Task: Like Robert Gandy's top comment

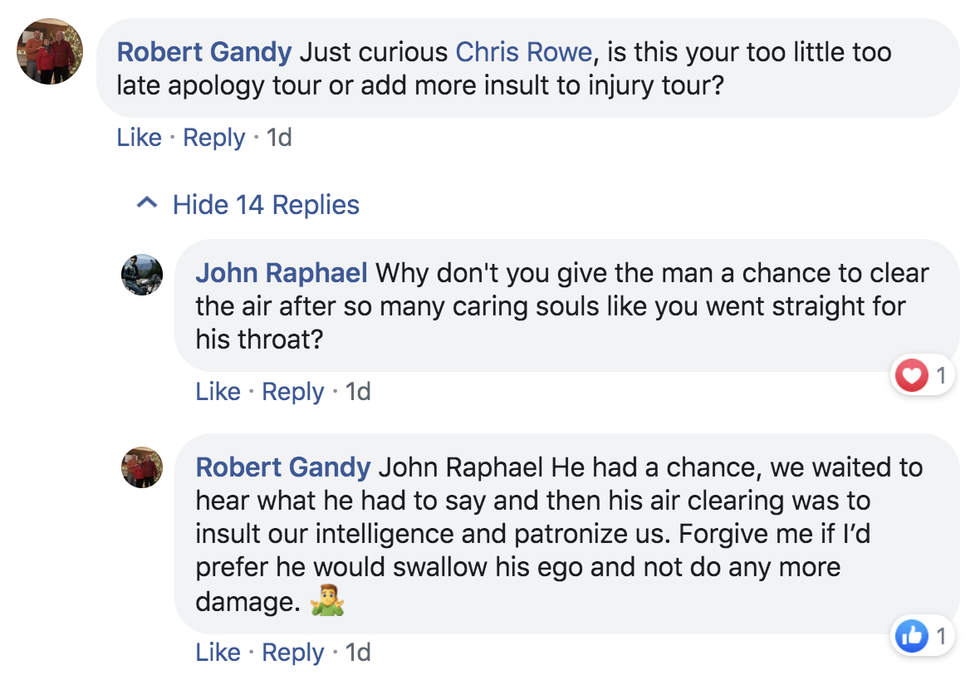Action: pyautogui.click(x=139, y=137)
